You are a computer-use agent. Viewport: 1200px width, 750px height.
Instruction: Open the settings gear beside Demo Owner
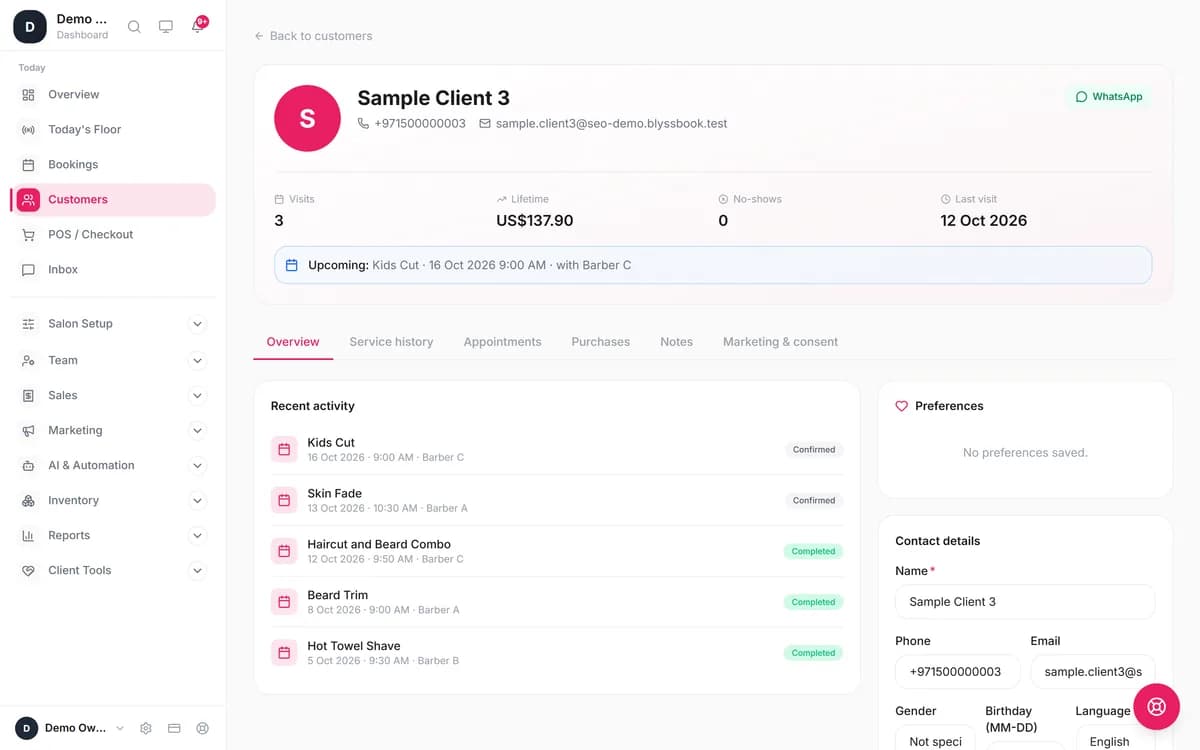click(146, 728)
